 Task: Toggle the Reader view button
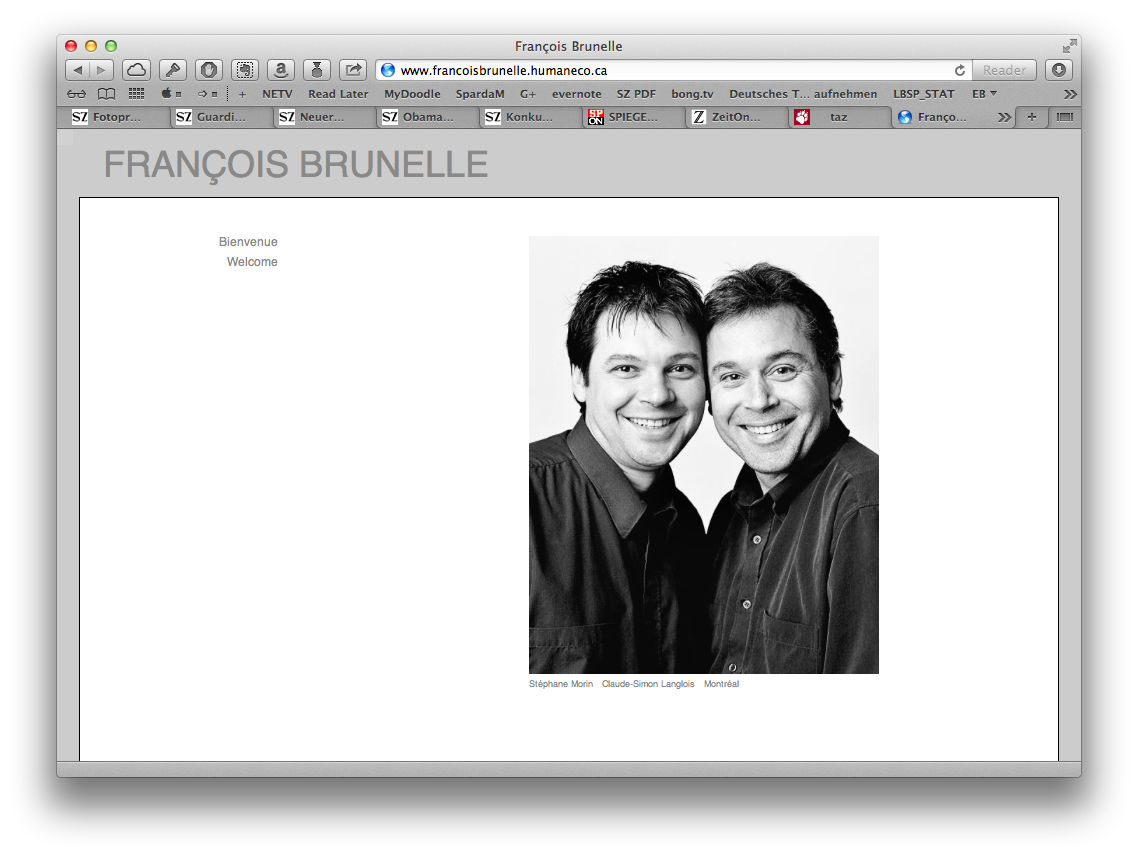pyautogui.click(x=1004, y=70)
